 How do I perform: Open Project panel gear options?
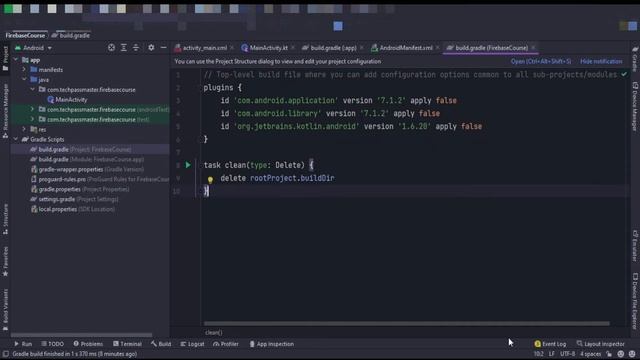[x=151, y=48]
